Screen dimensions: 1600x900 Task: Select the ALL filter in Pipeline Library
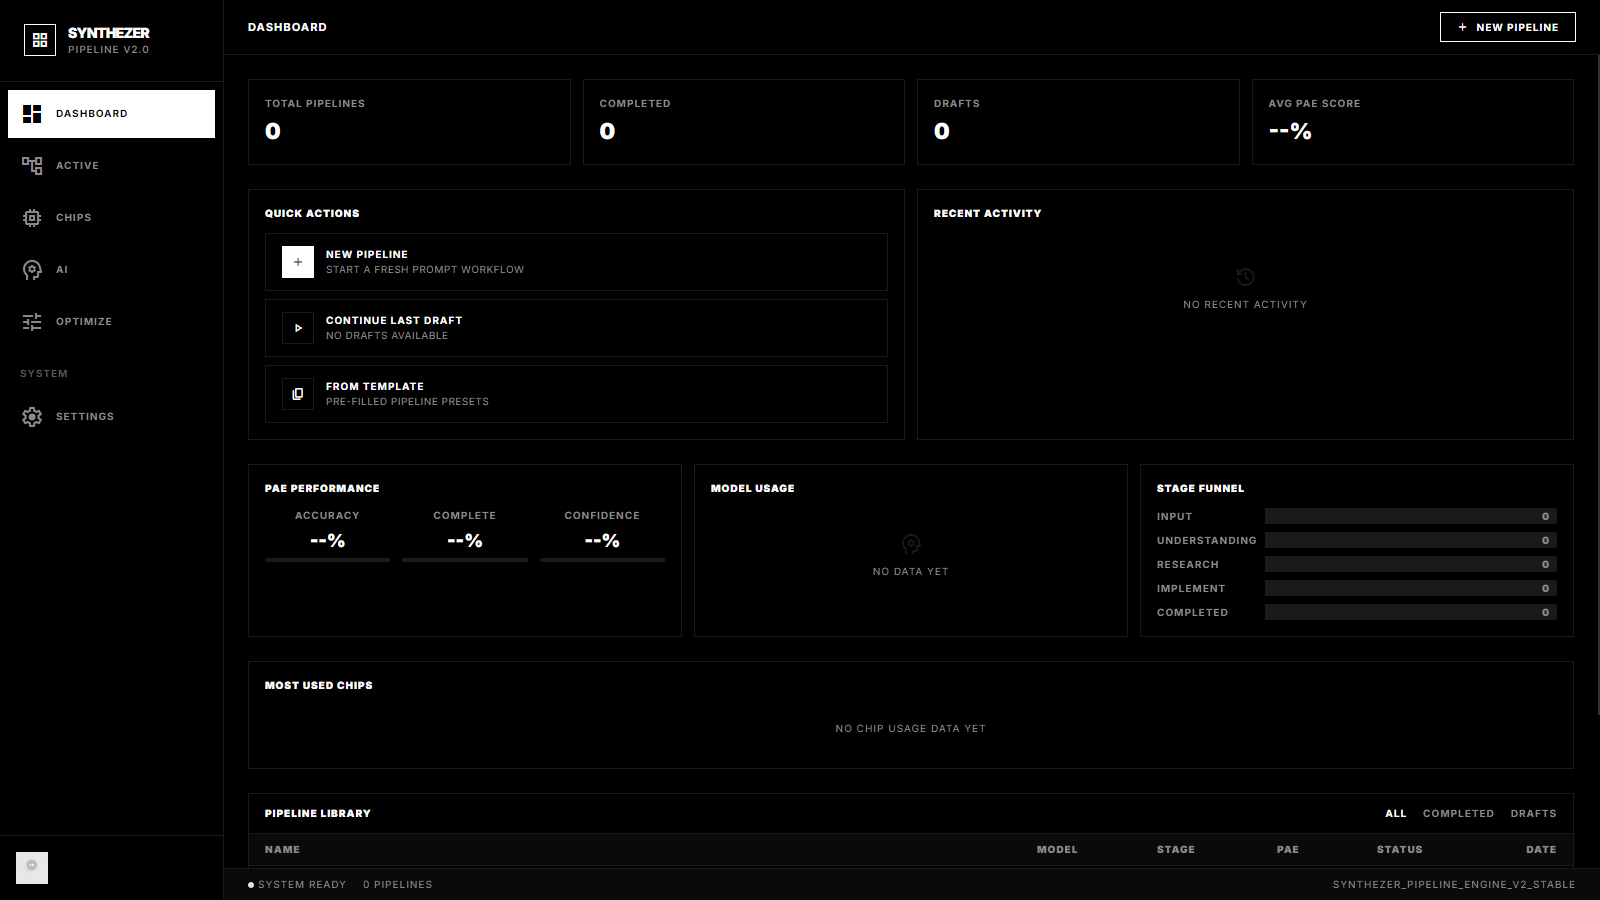click(1396, 813)
